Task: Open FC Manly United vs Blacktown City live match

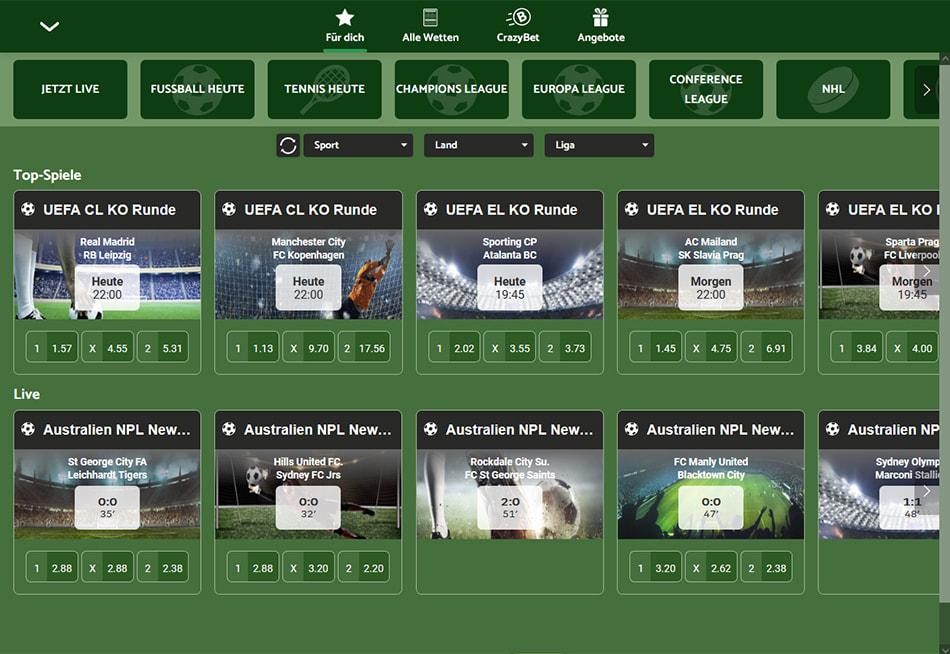Action: click(711, 494)
